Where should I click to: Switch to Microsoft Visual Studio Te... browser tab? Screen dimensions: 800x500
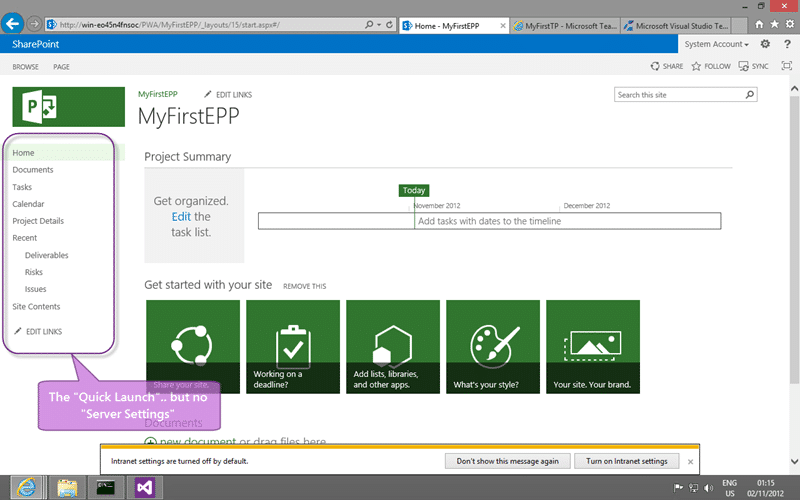point(677,26)
